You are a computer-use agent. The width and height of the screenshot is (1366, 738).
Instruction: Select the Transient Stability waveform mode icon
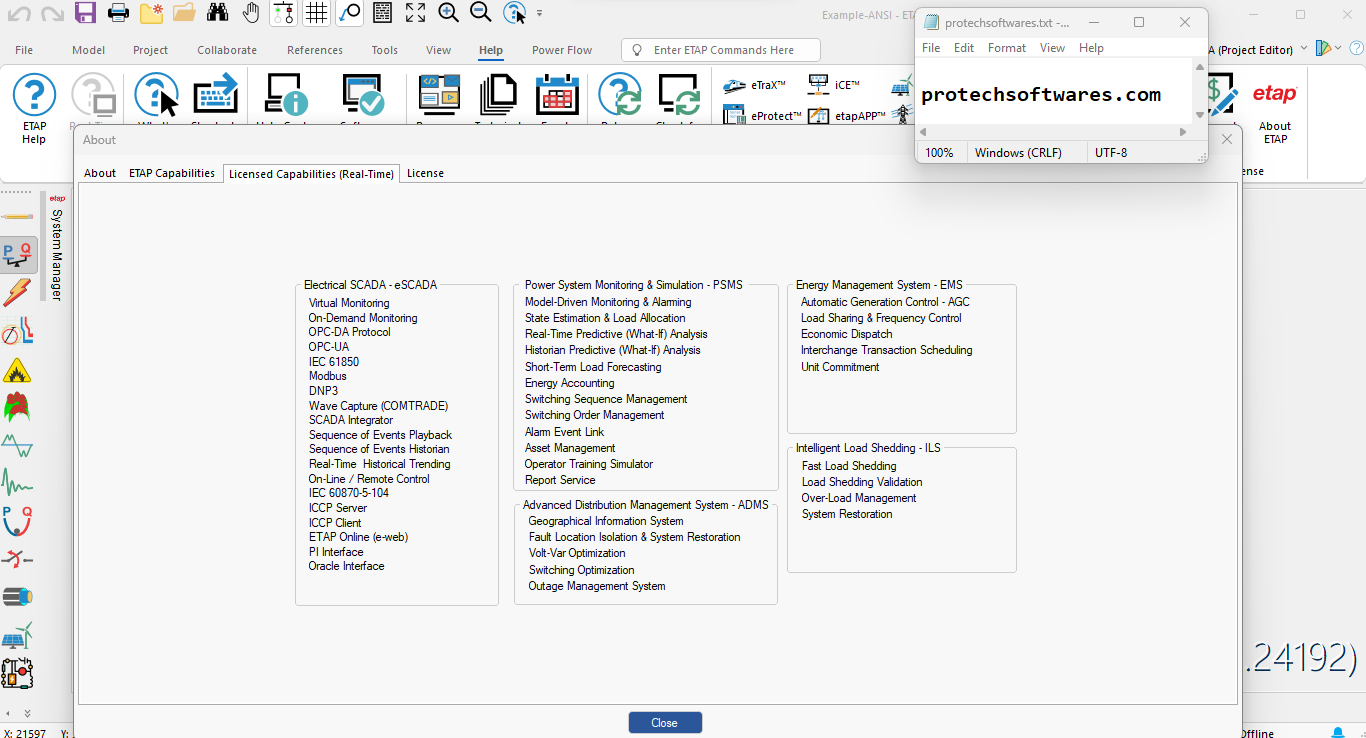(x=17, y=484)
